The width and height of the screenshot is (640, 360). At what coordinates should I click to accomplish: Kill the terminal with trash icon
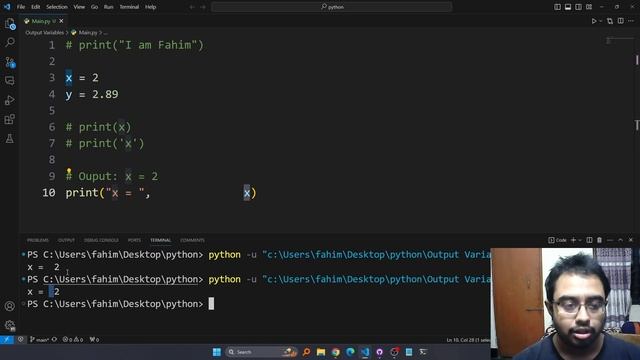[x=600, y=240]
